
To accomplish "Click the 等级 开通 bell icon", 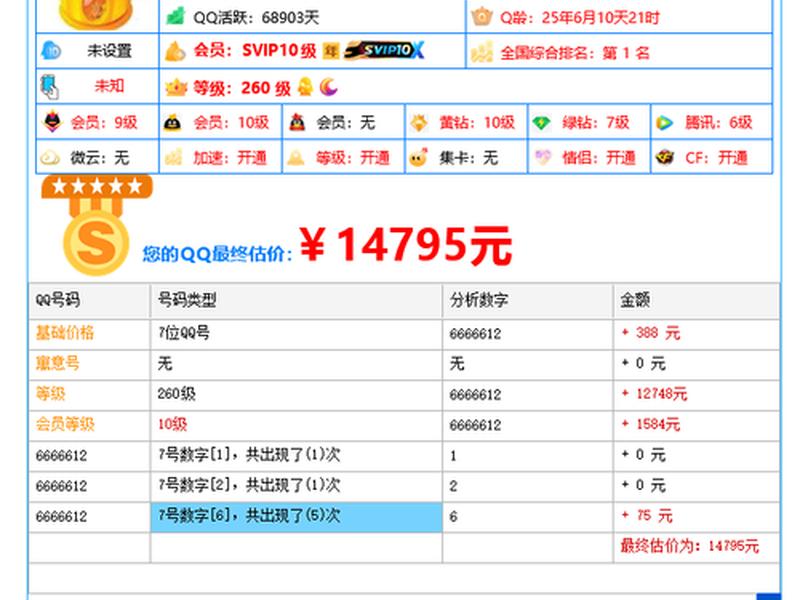I will coord(296,158).
